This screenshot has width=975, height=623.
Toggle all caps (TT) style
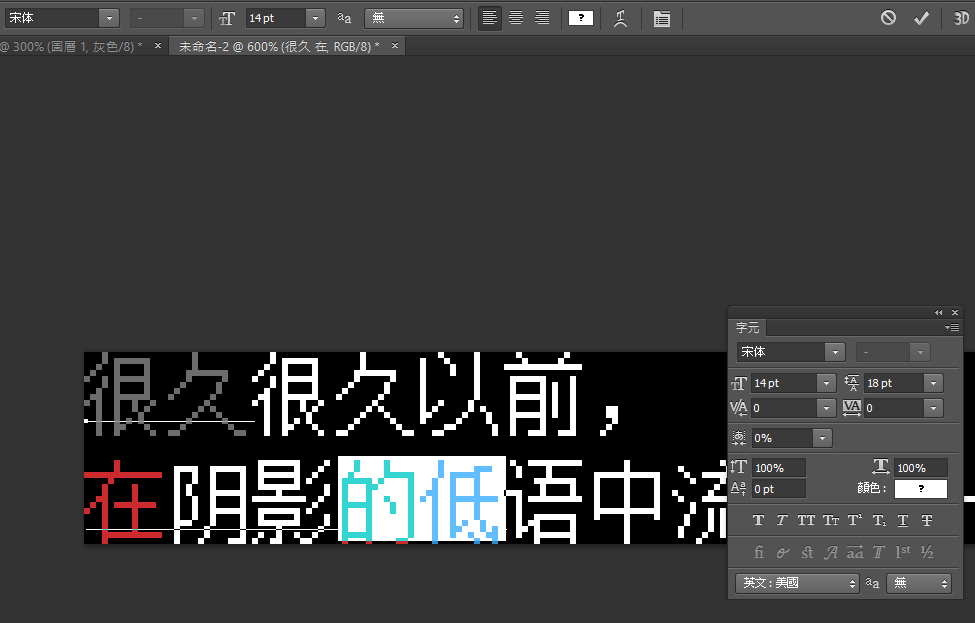pos(806,520)
